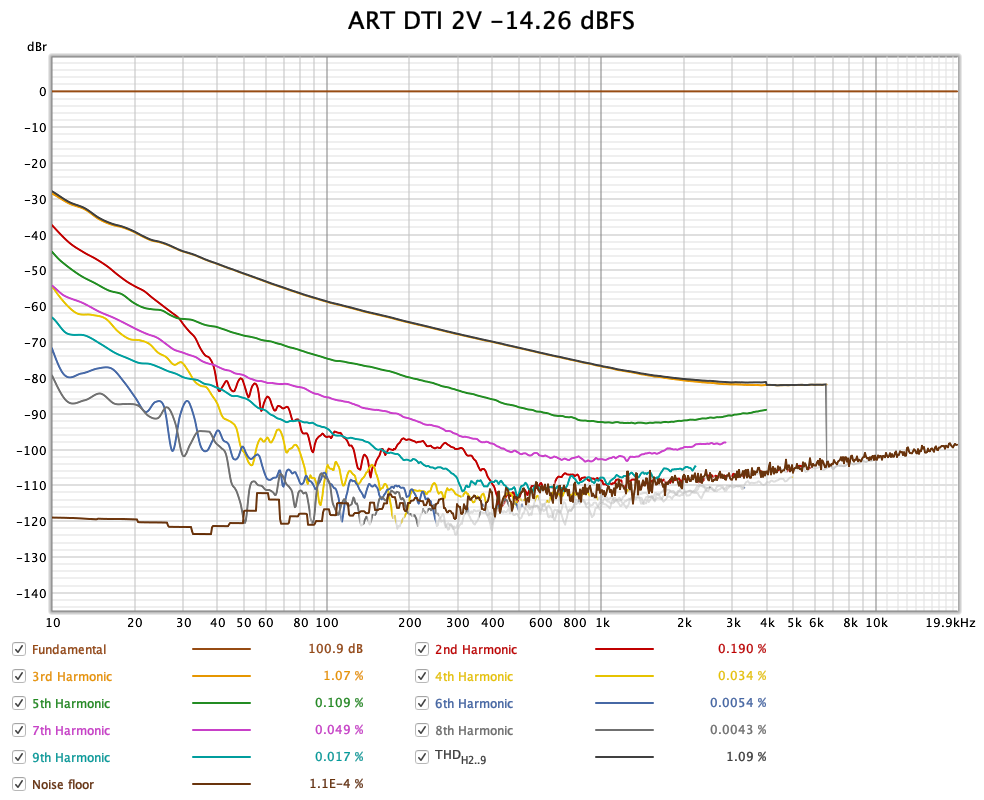Click the '6th Harmonic' legend label
The height and width of the screenshot is (800, 984).
pos(474,703)
